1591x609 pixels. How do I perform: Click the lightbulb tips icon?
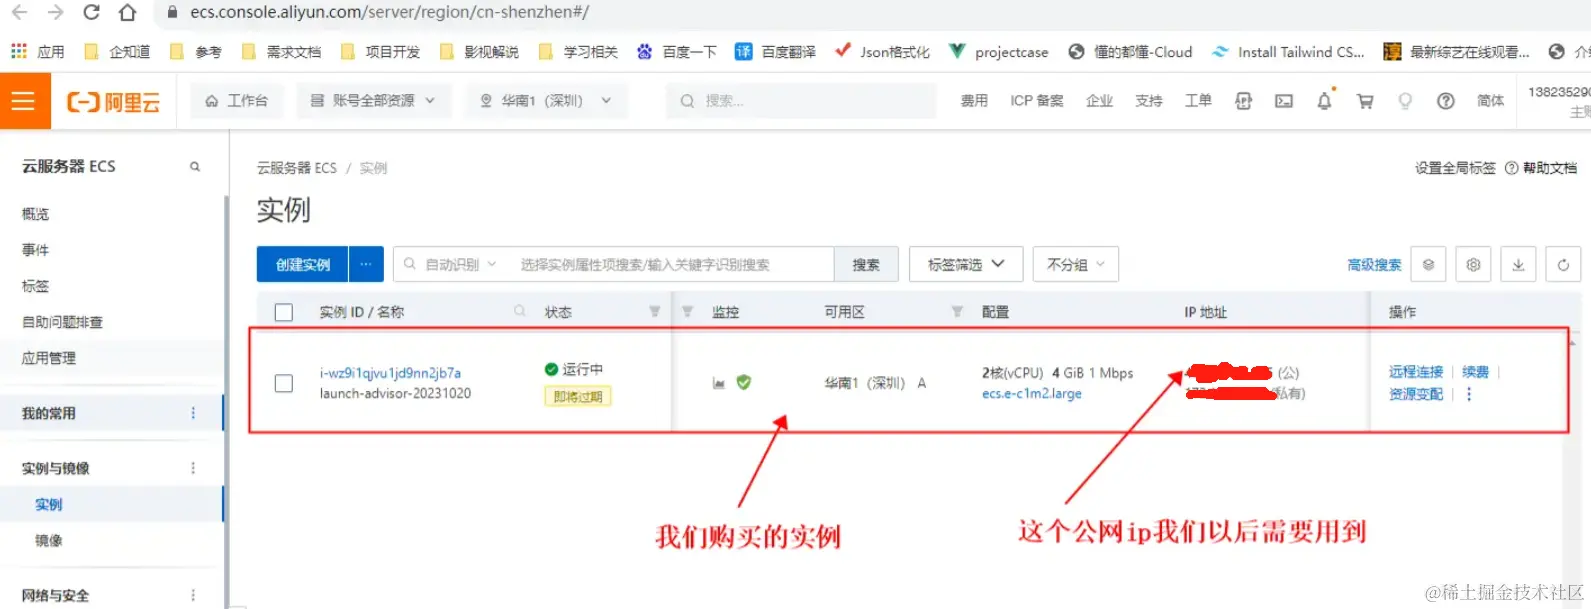[x=1405, y=101]
